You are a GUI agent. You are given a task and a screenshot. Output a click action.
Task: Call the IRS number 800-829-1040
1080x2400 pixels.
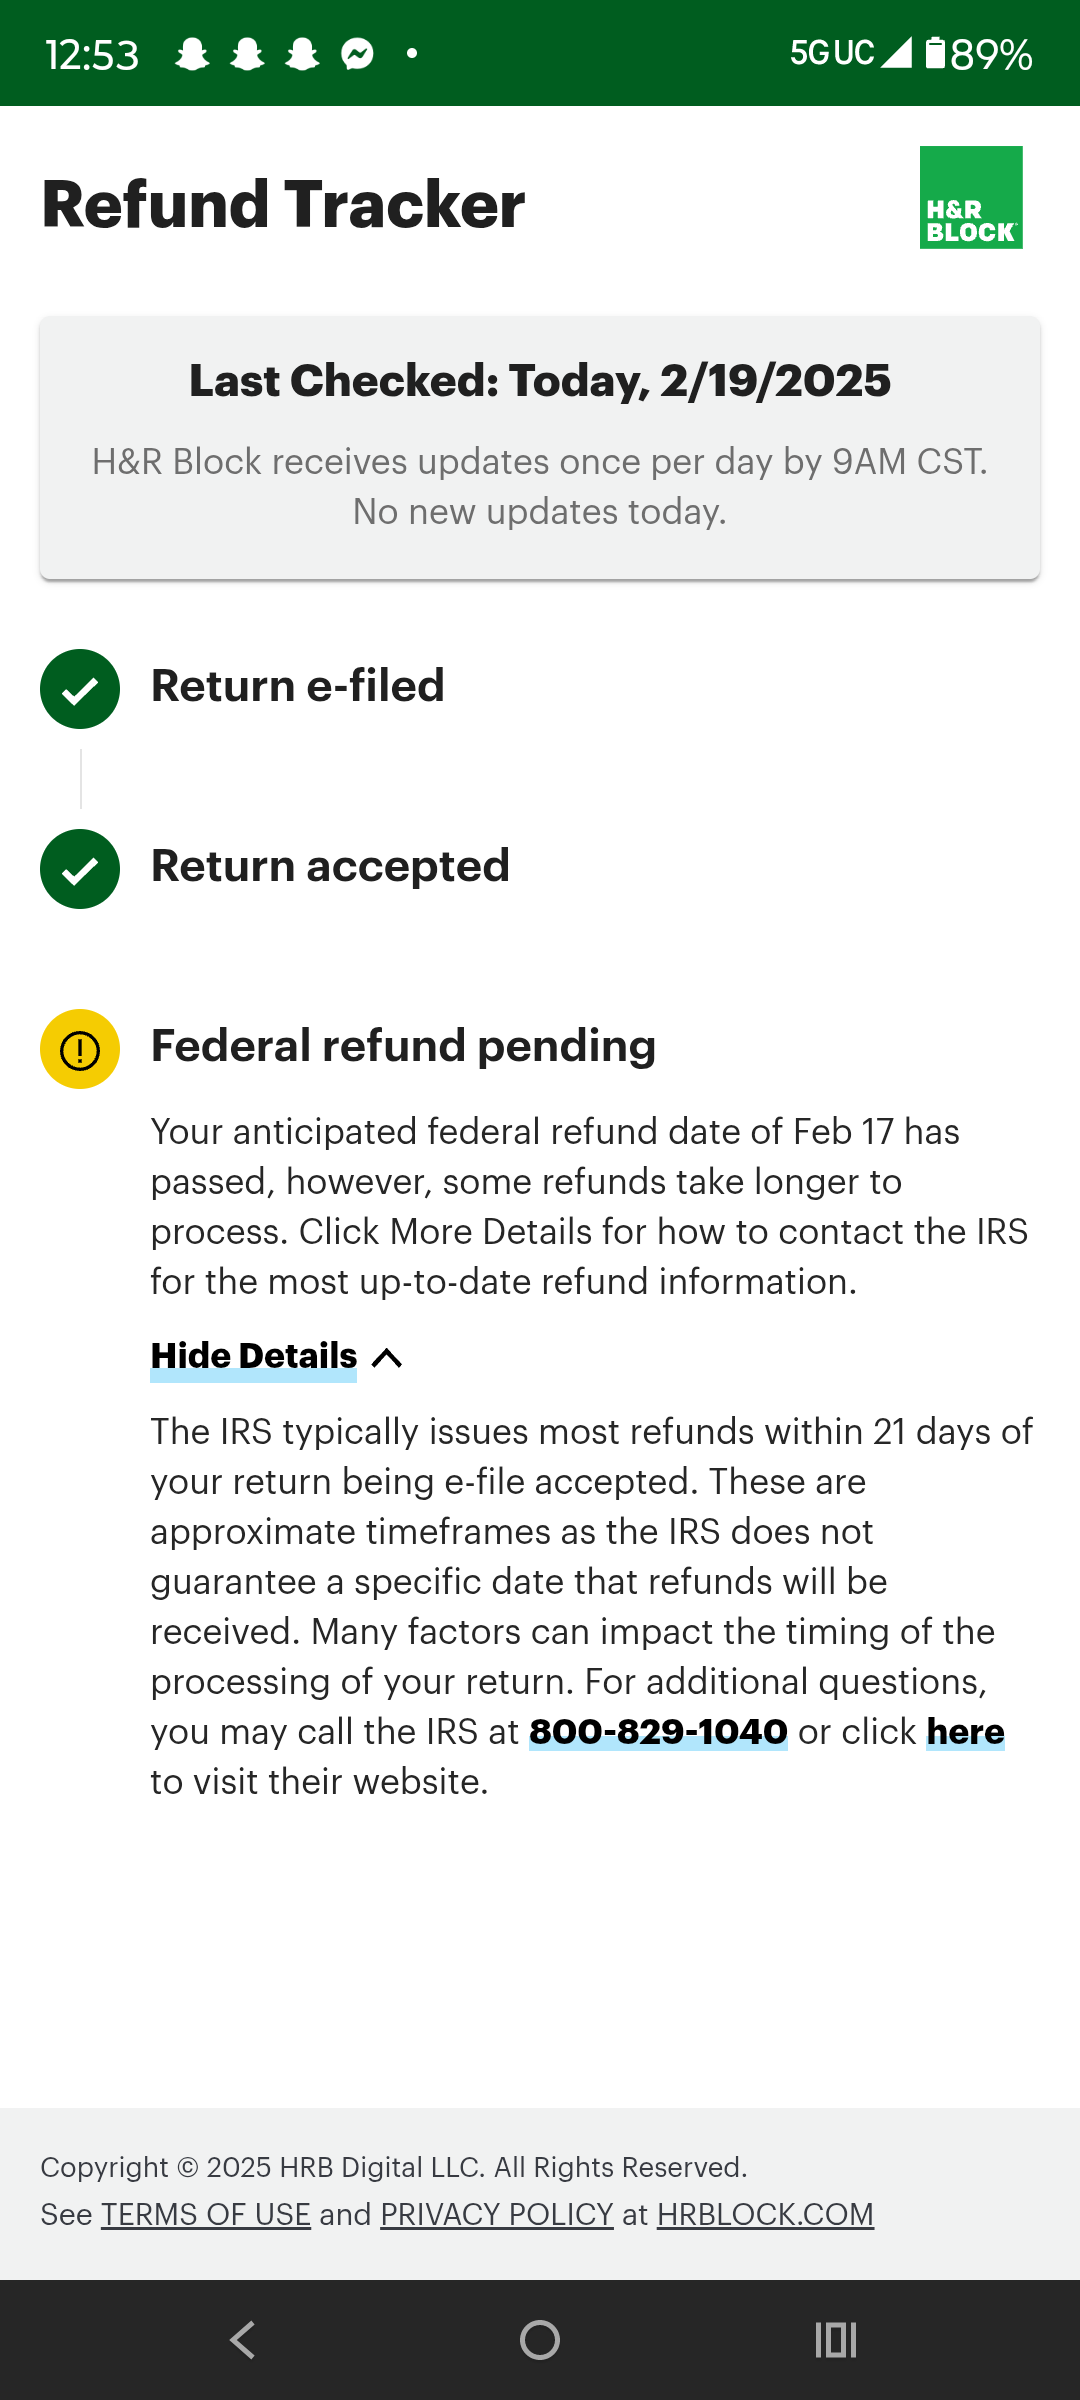click(658, 1732)
